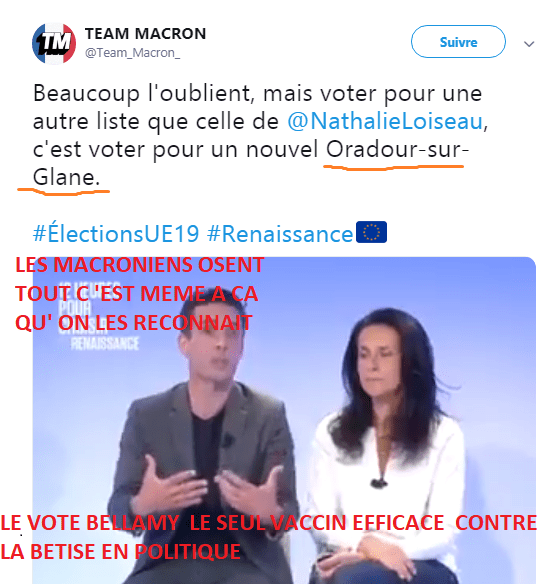Click the red LA BETISE EN POLITIQUE line

point(120,552)
